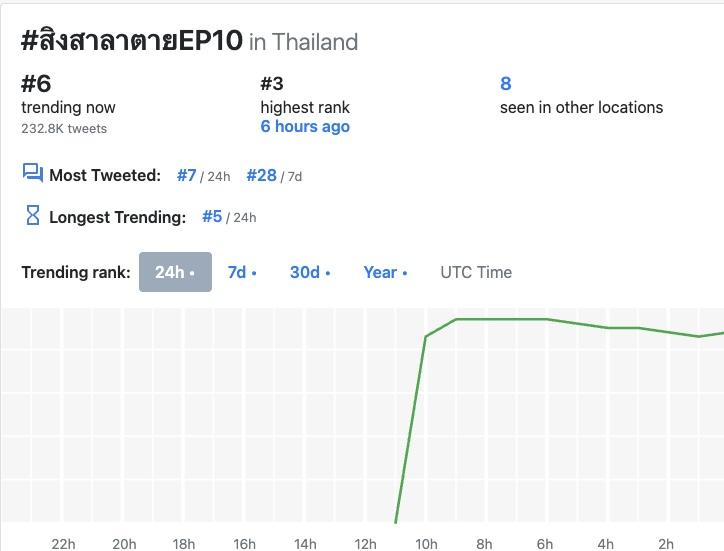Open the #28 most tweeted 7d rank
The width and height of the screenshot is (724, 551).
pyautogui.click(x=261, y=175)
